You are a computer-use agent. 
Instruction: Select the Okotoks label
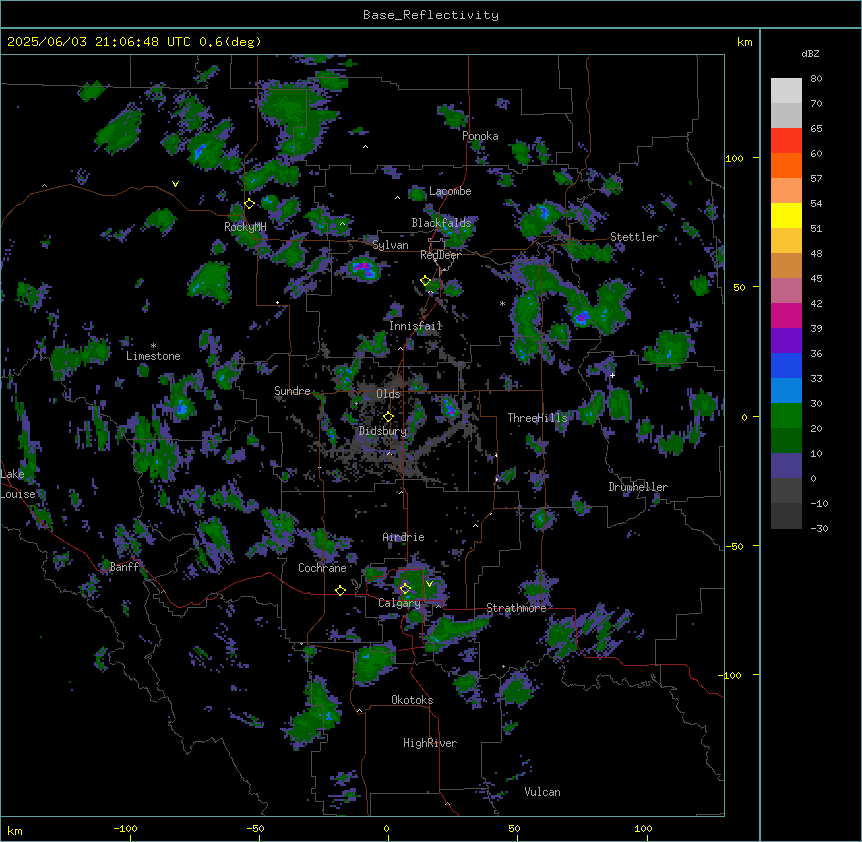point(412,700)
